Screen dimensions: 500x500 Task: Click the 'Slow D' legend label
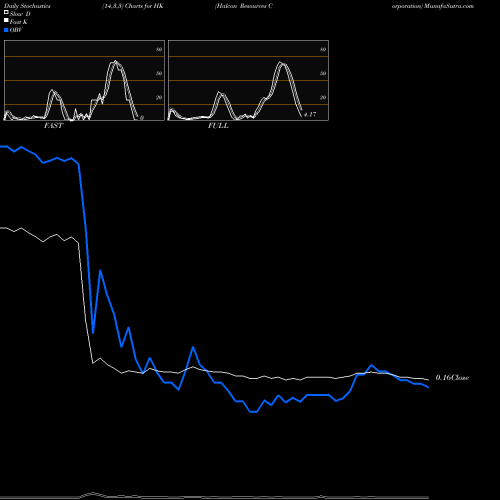[x=20, y=14]
